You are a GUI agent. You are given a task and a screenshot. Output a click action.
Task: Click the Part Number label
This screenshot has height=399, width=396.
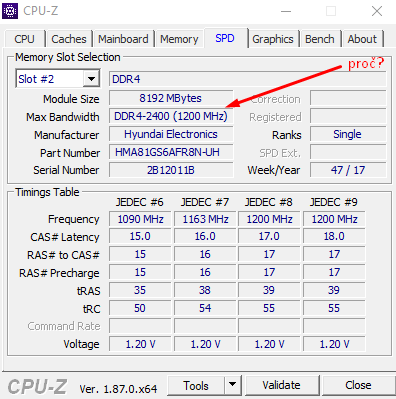tap(70, 153)
